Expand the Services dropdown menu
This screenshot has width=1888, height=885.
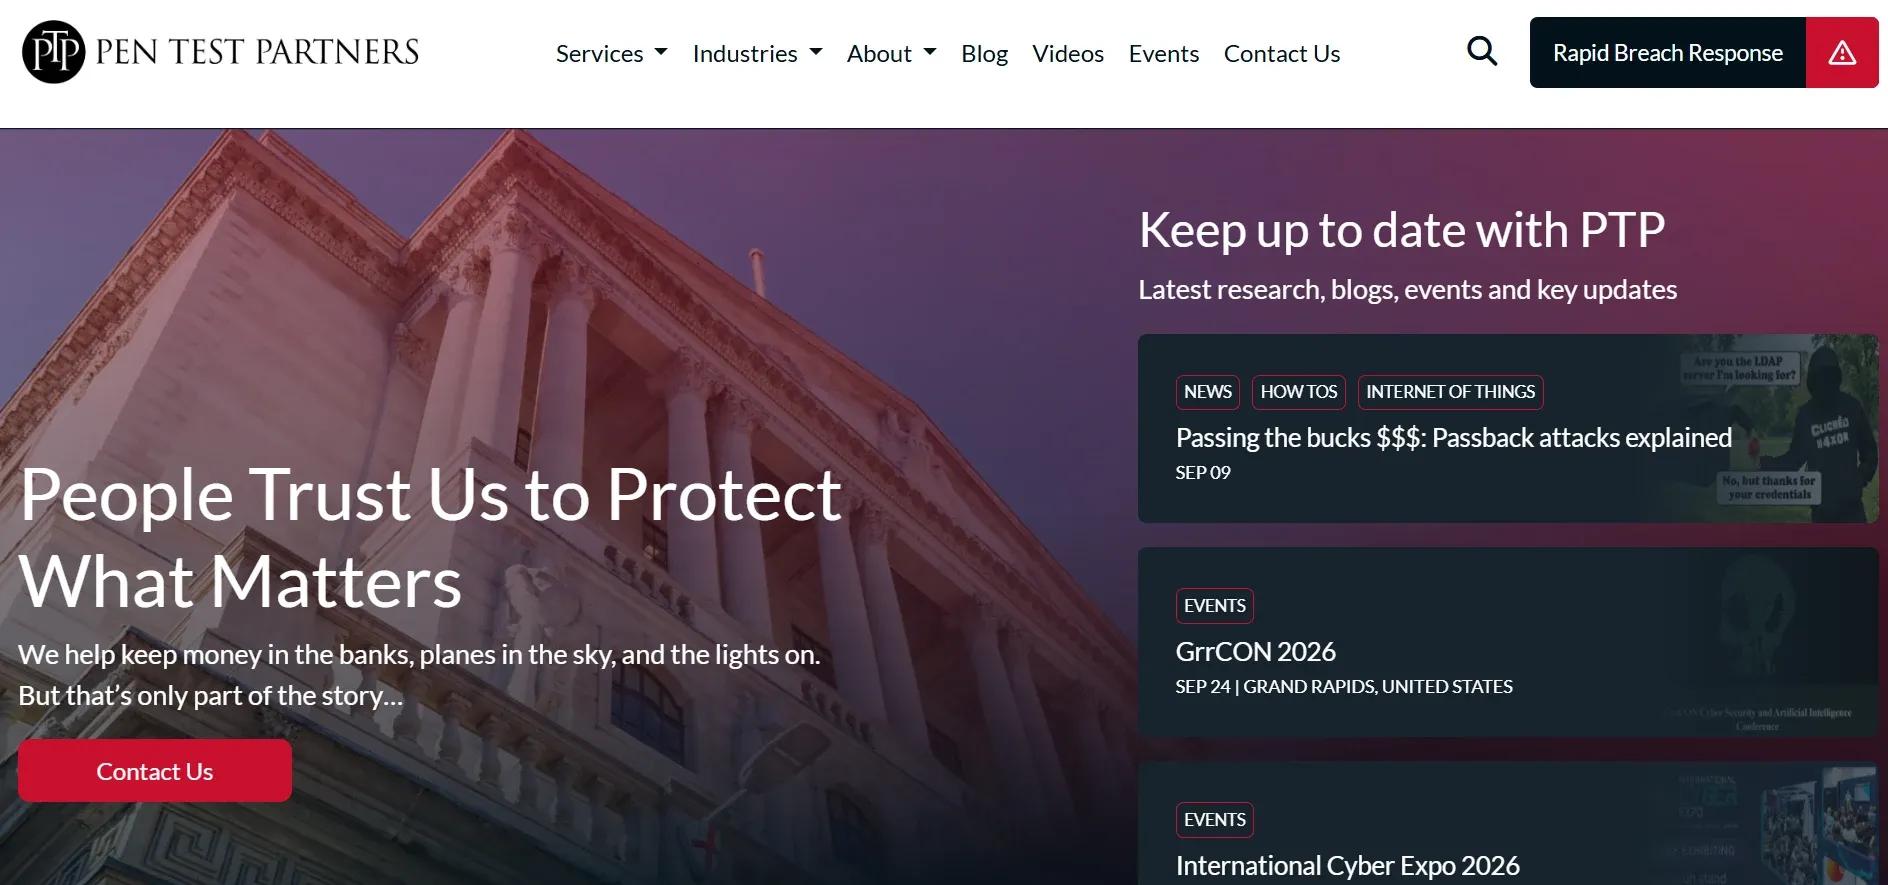(x=611, y=53)
